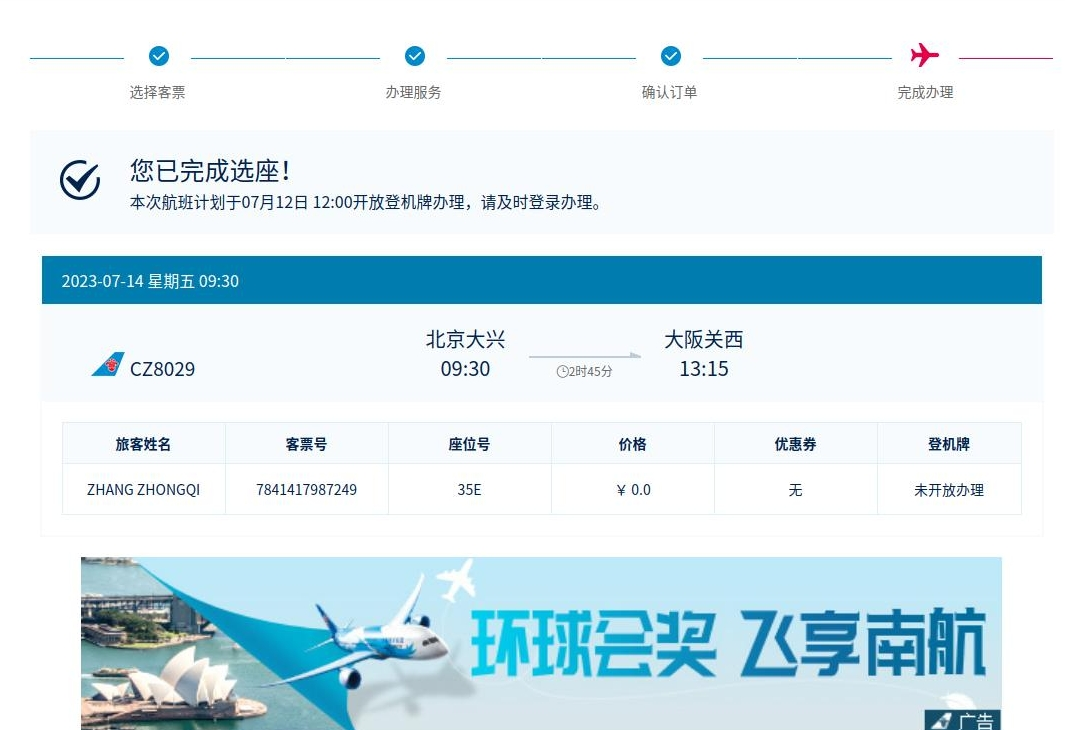The image size is (1065, 730).
Task: Go to the 办理服务 step label
Action: tap(413, 92)
